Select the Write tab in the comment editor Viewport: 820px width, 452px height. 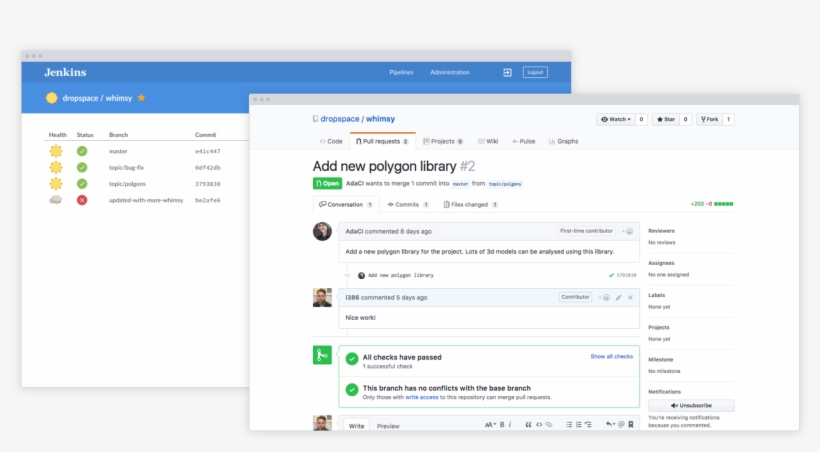point(356,425)
